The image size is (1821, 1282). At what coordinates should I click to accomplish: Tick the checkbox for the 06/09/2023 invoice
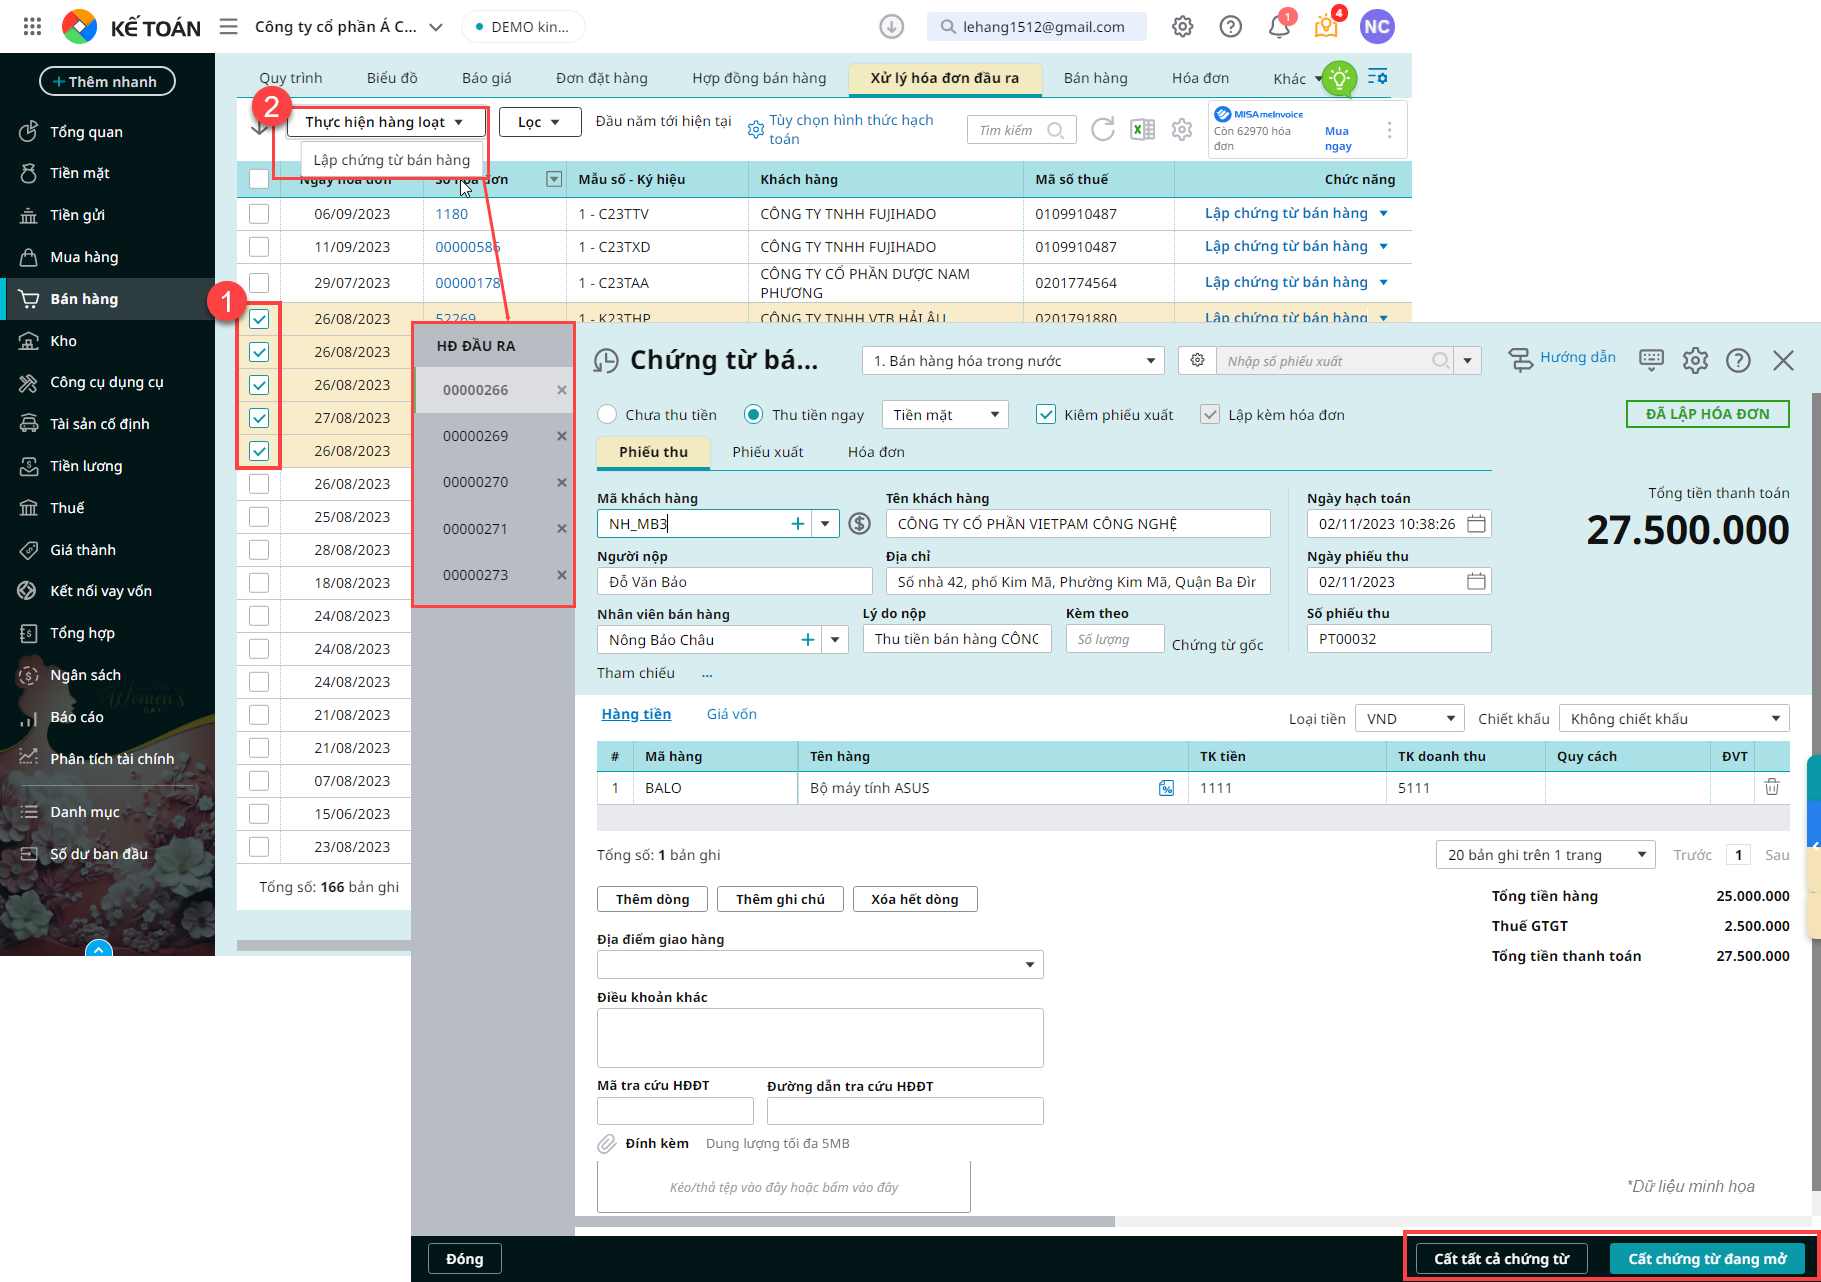[x=259, y=214]
